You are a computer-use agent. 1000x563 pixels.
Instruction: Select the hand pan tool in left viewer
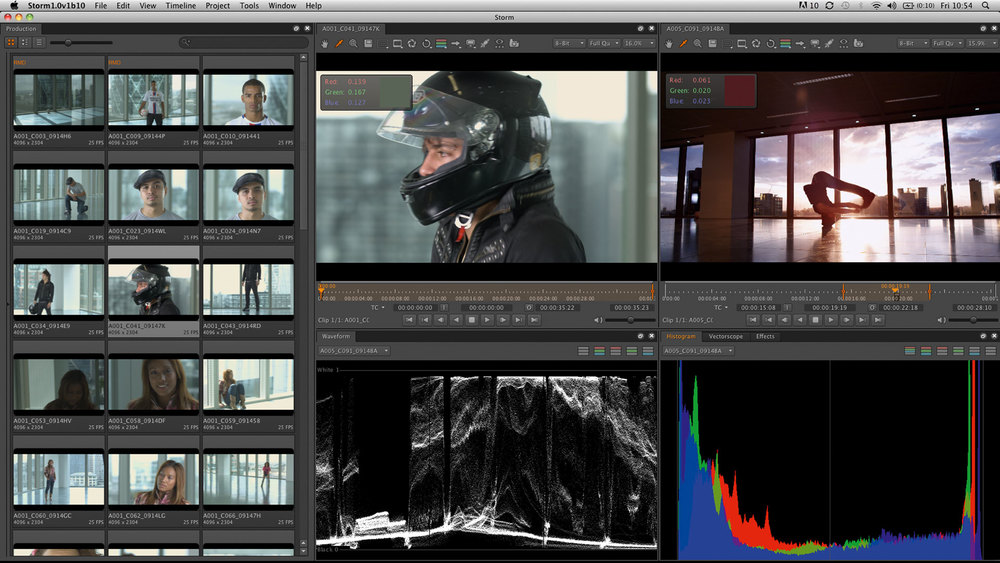pyautogui.click(x=326, y=44)
